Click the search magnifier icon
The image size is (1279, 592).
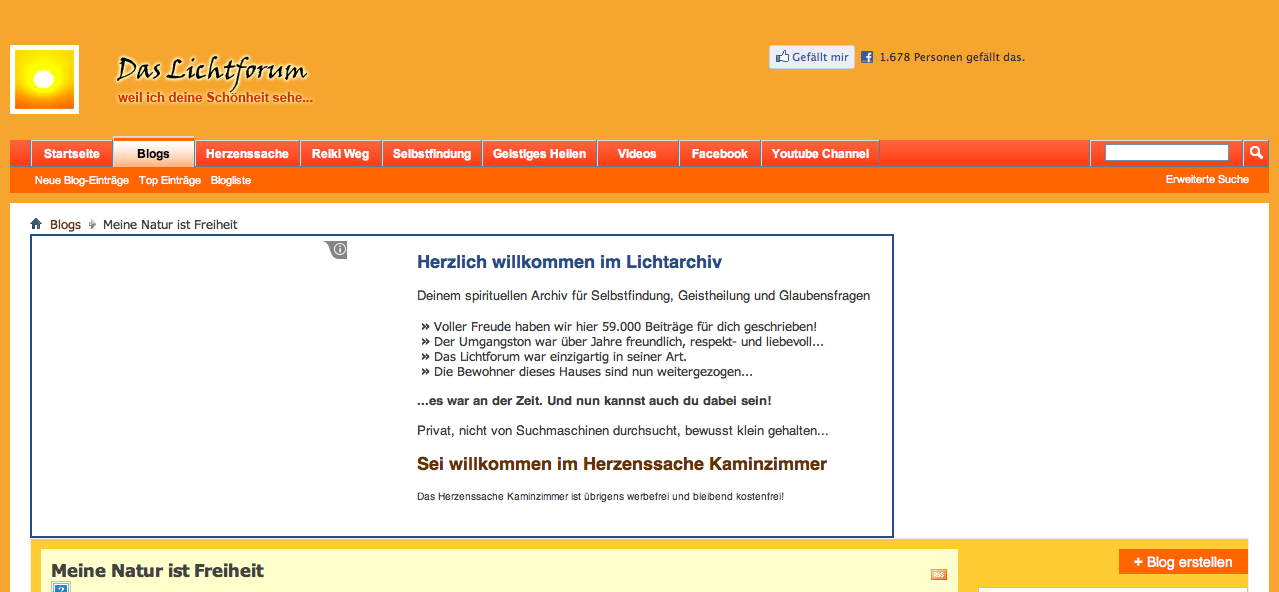click(1255, 153)
